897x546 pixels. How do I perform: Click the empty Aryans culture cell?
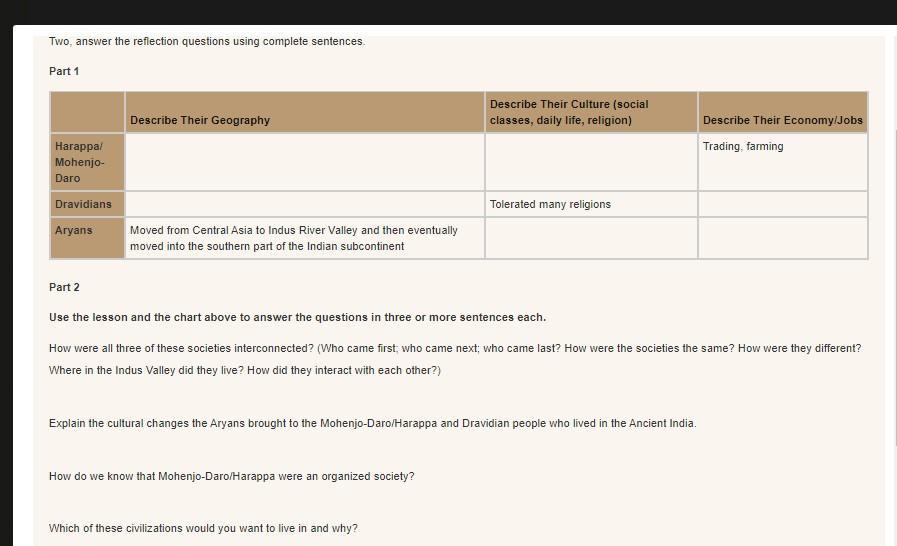[591, 238]
